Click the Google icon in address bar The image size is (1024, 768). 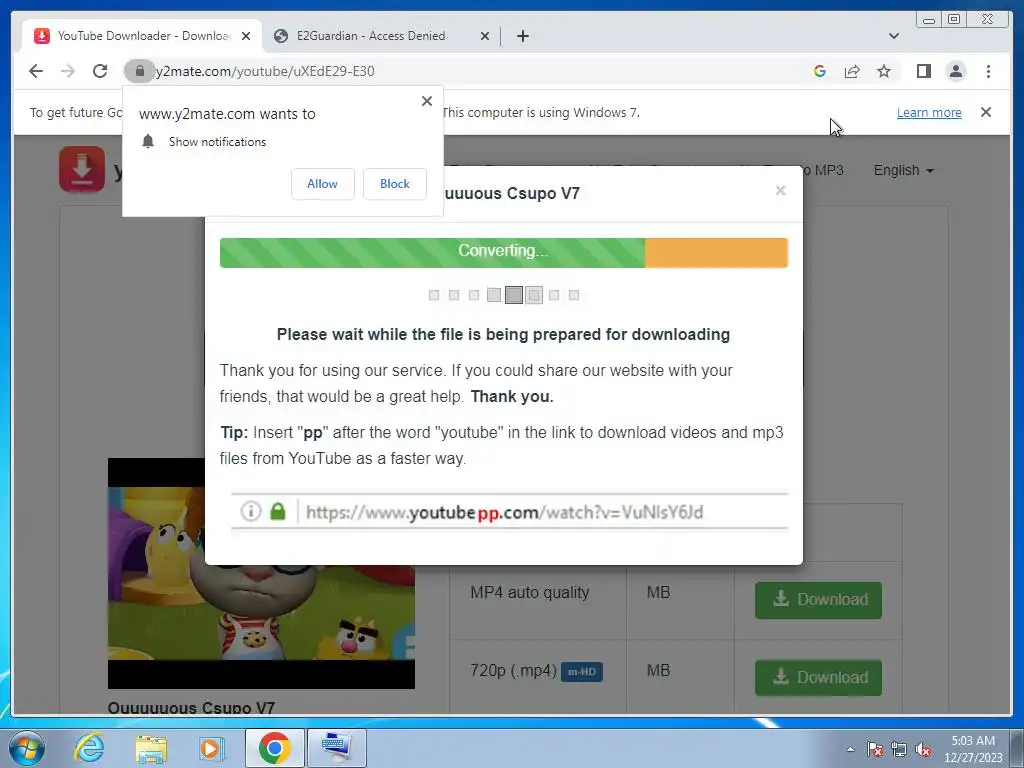[820, 71]
